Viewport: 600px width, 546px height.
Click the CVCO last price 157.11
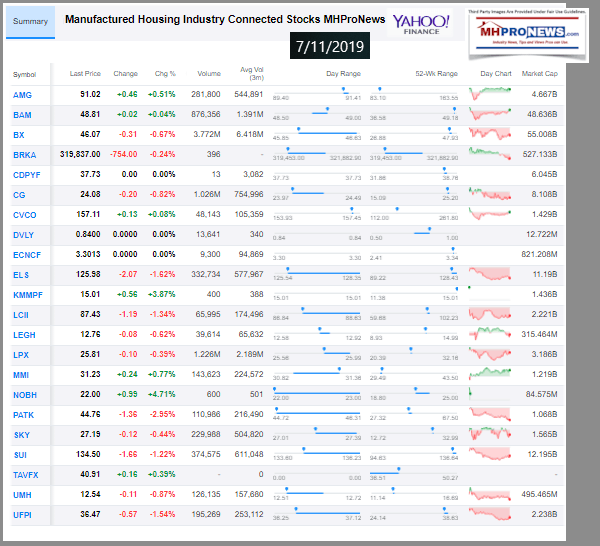click(x=88, y=214)
